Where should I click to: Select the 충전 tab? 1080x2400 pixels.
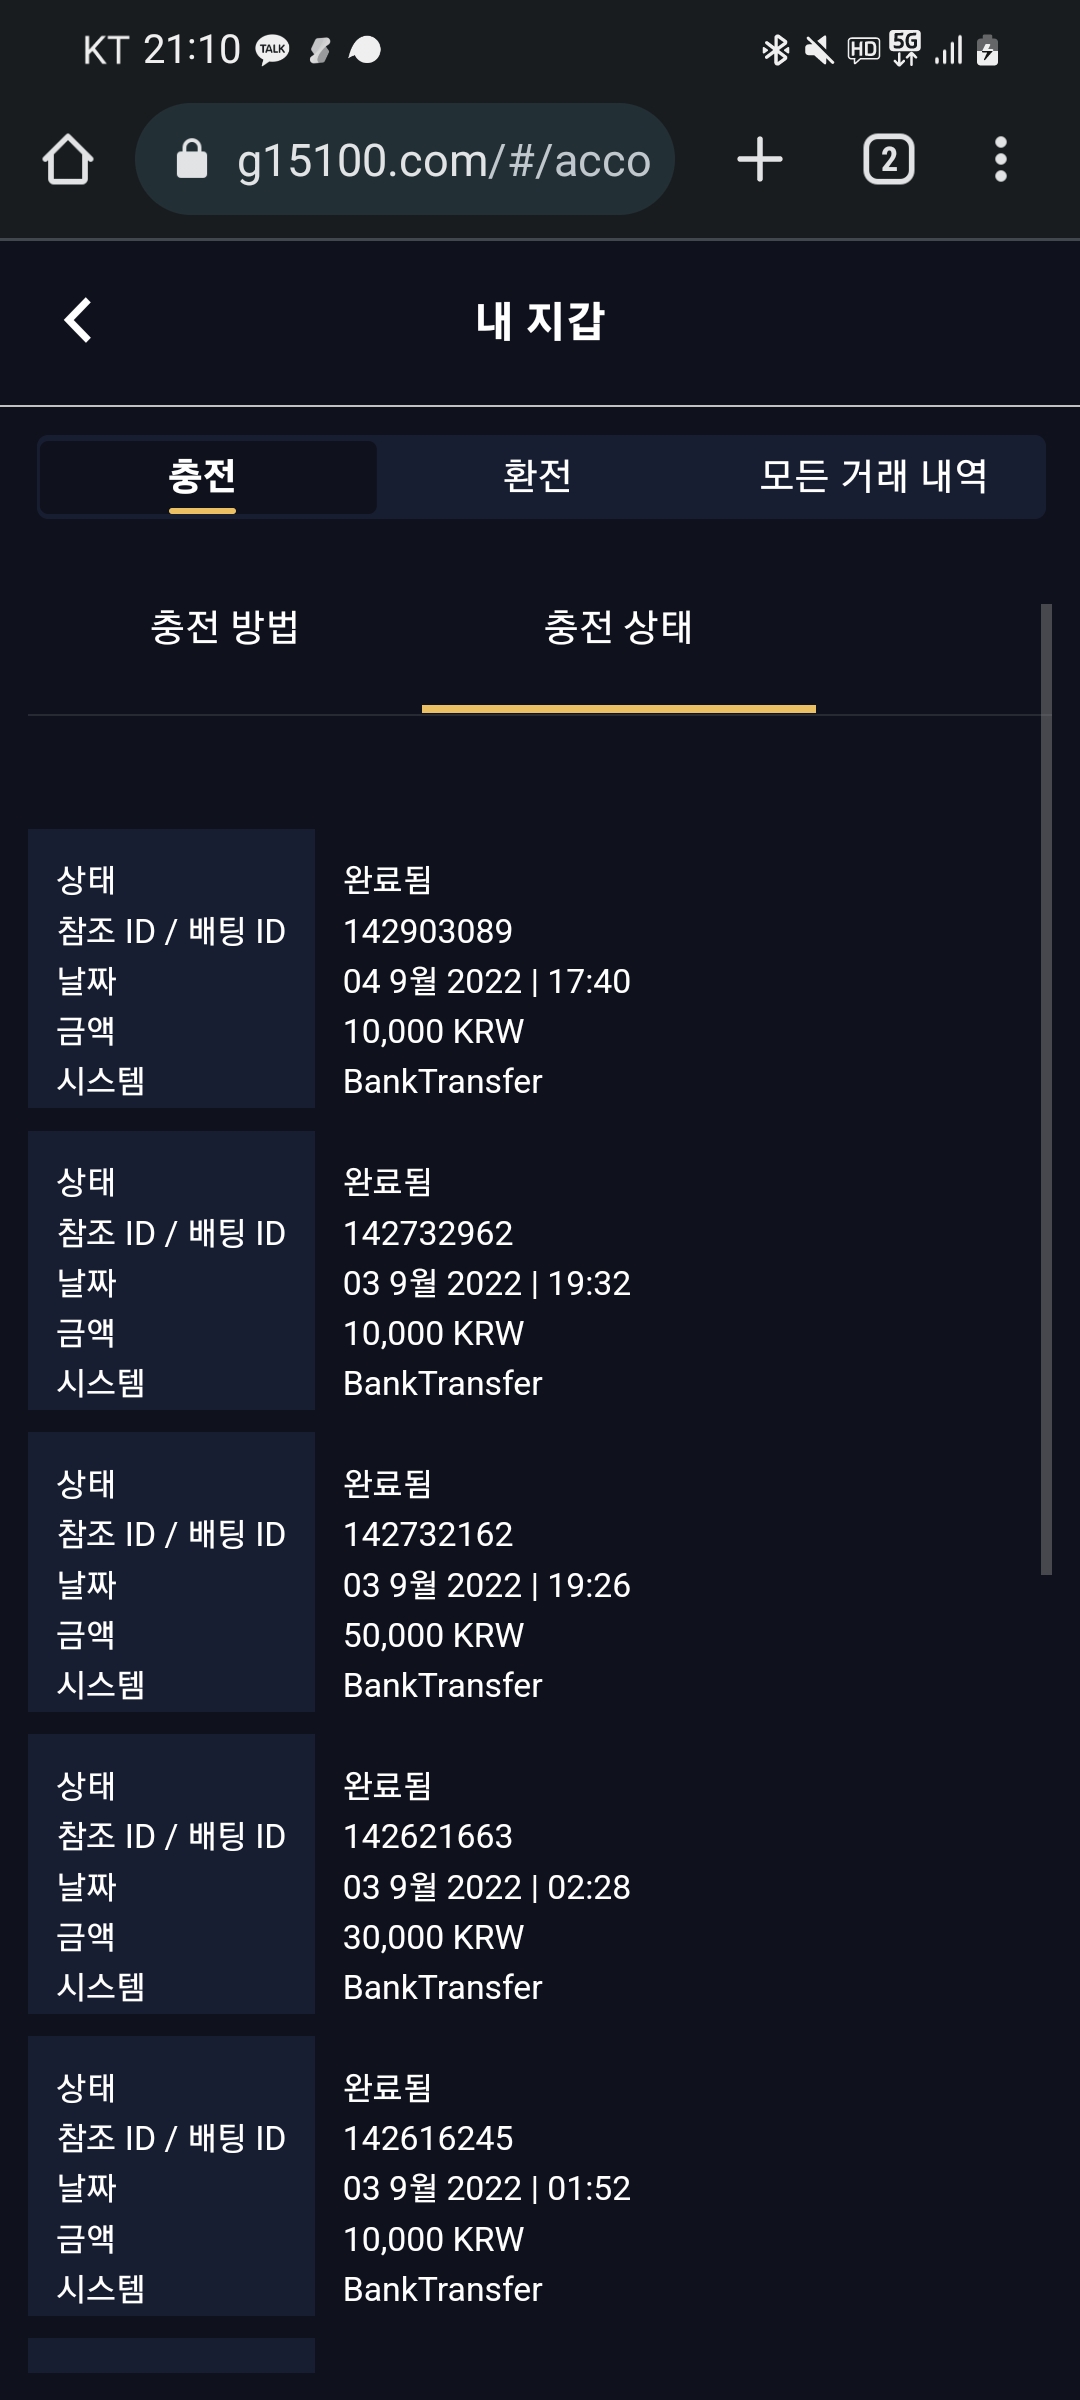click(x=203, y=476)
